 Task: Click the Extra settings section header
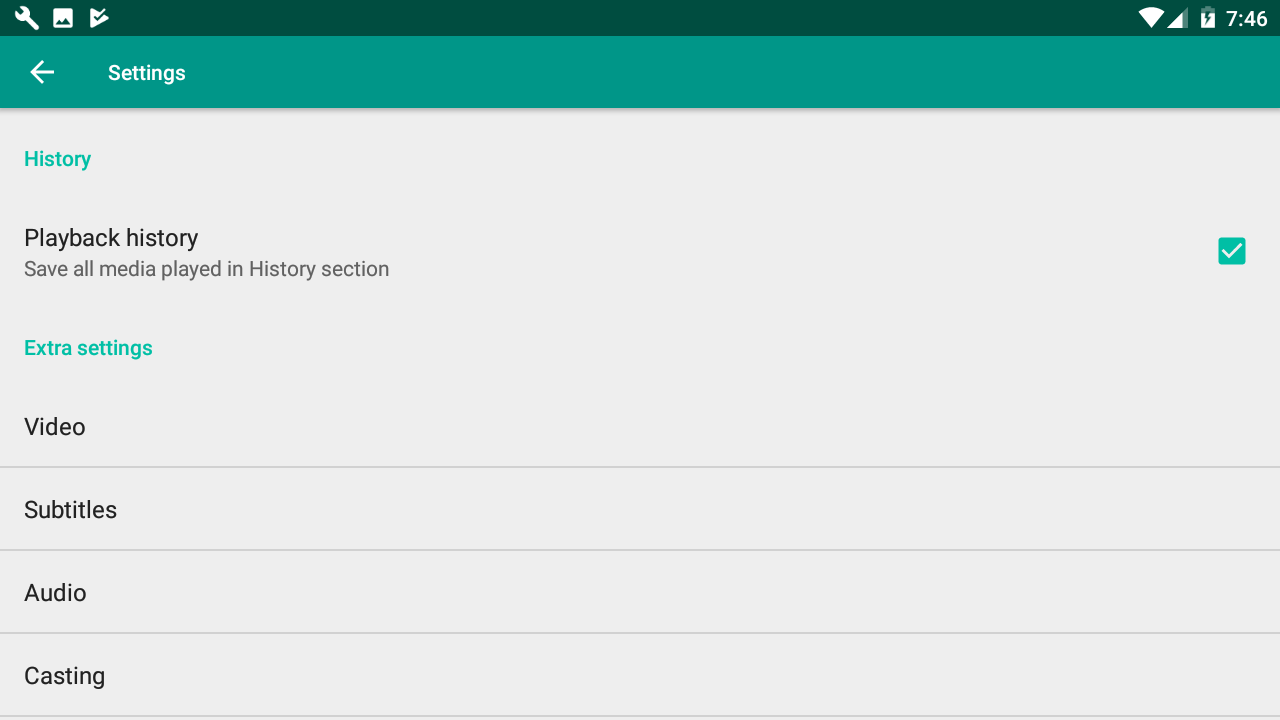click(x=88, y=348)
